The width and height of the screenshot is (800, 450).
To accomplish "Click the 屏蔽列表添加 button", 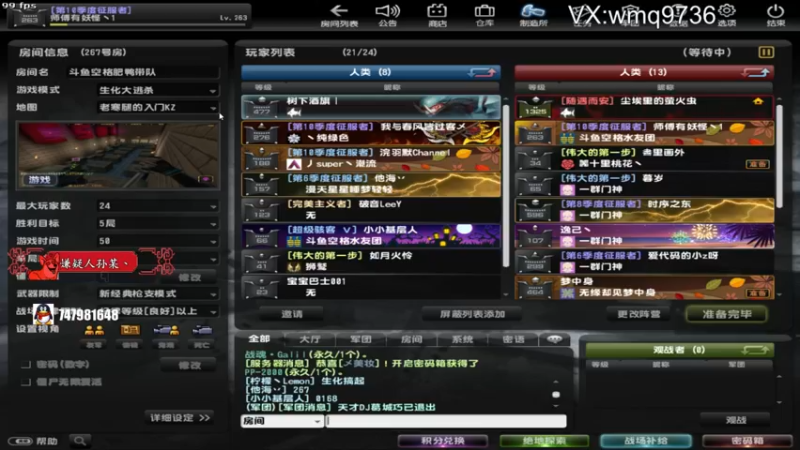I will point(472,314).
